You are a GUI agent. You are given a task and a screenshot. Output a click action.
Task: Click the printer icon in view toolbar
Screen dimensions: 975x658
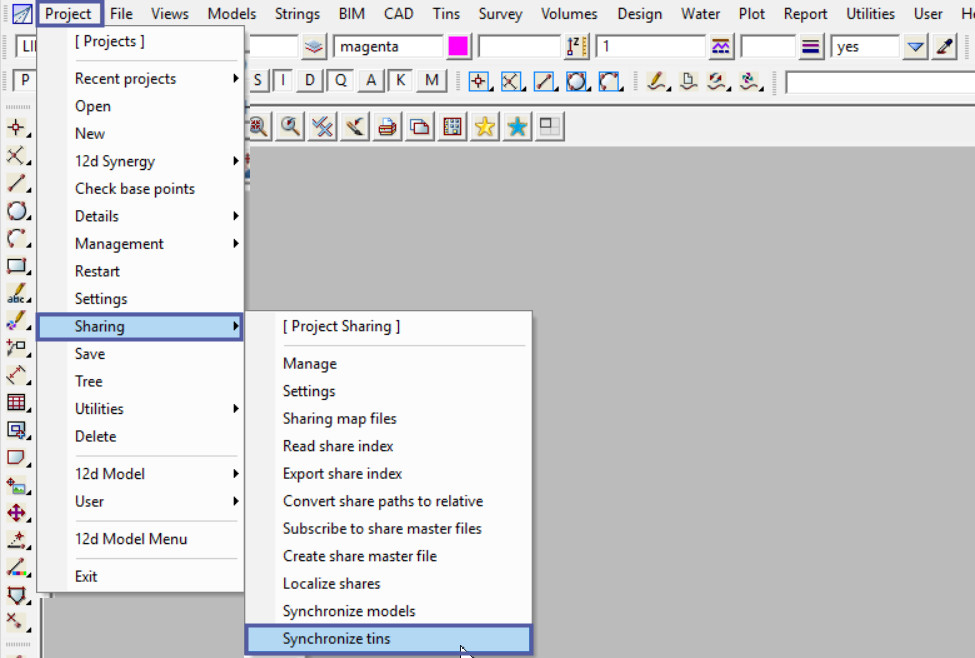click(x=387, y=126)
